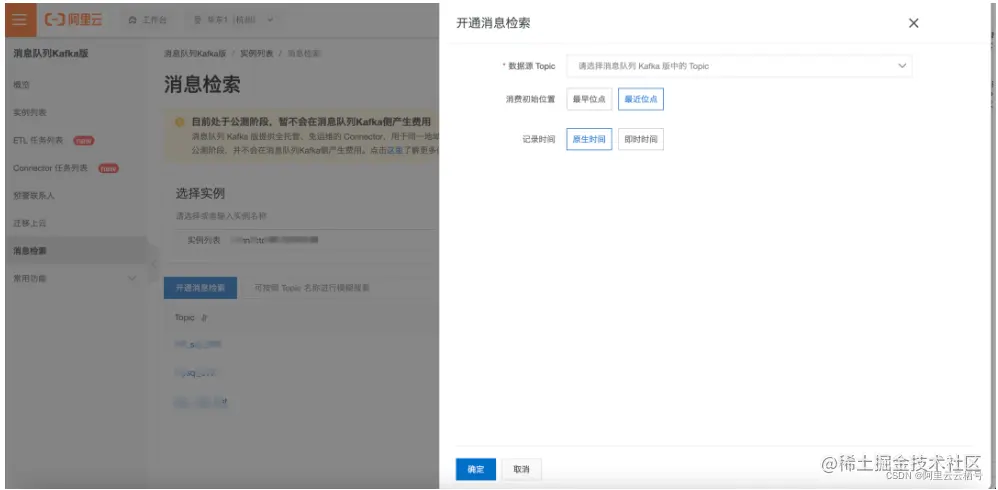Click the 工作台 home icon
This screenshot has width=998, height=490.
coord(132,20)
